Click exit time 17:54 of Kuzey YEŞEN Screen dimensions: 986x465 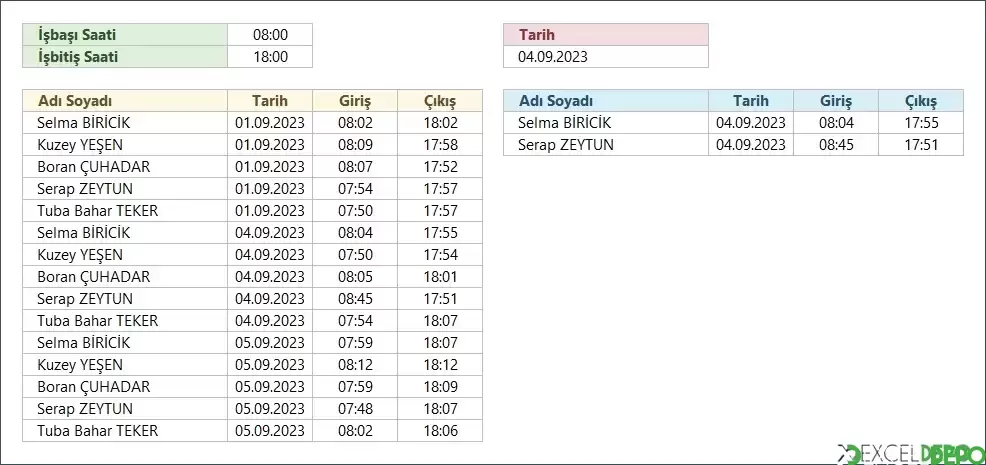coord(440,255)
